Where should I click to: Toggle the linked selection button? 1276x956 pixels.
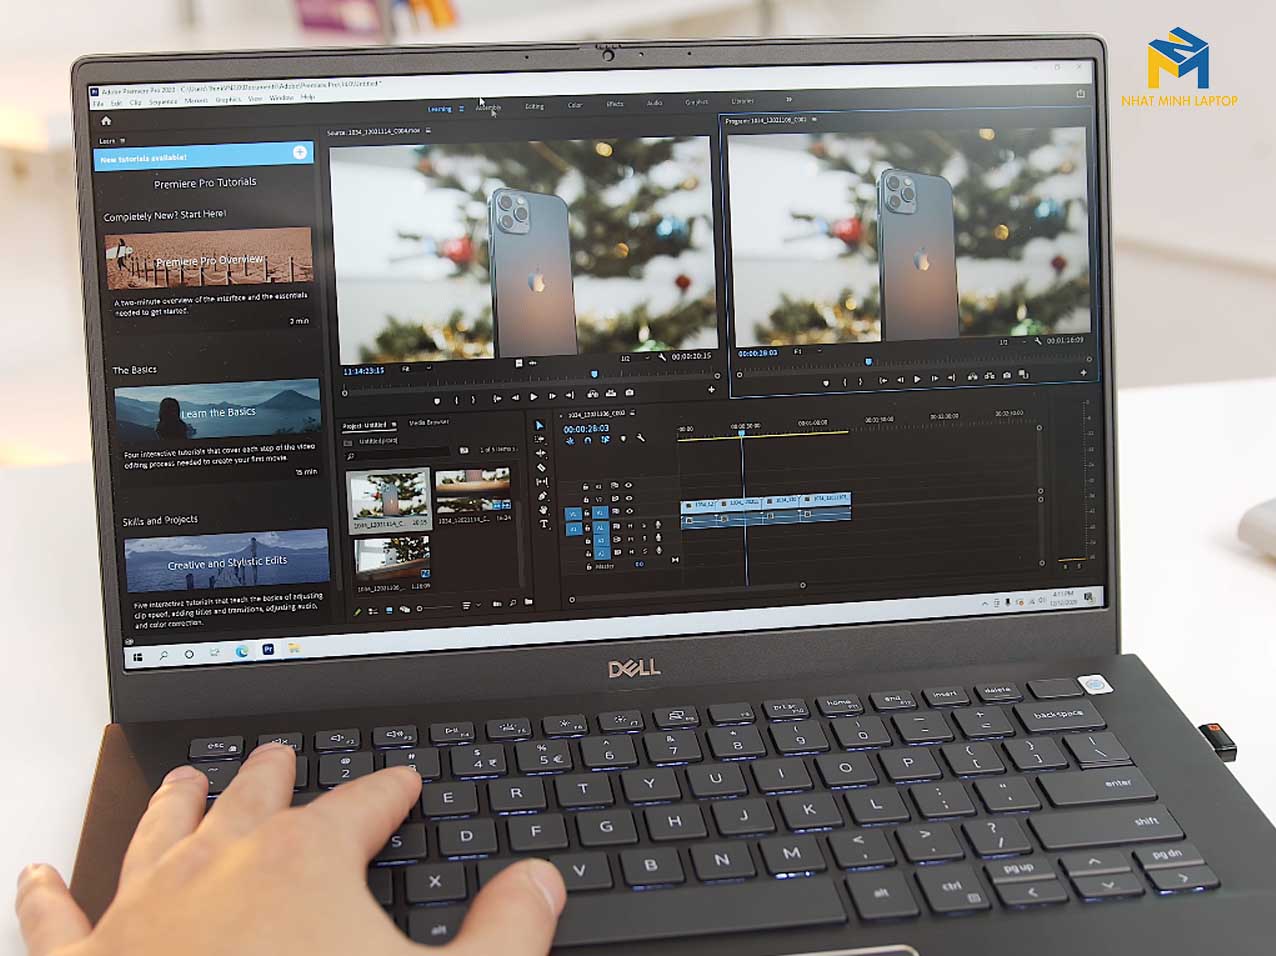point(605,440)
